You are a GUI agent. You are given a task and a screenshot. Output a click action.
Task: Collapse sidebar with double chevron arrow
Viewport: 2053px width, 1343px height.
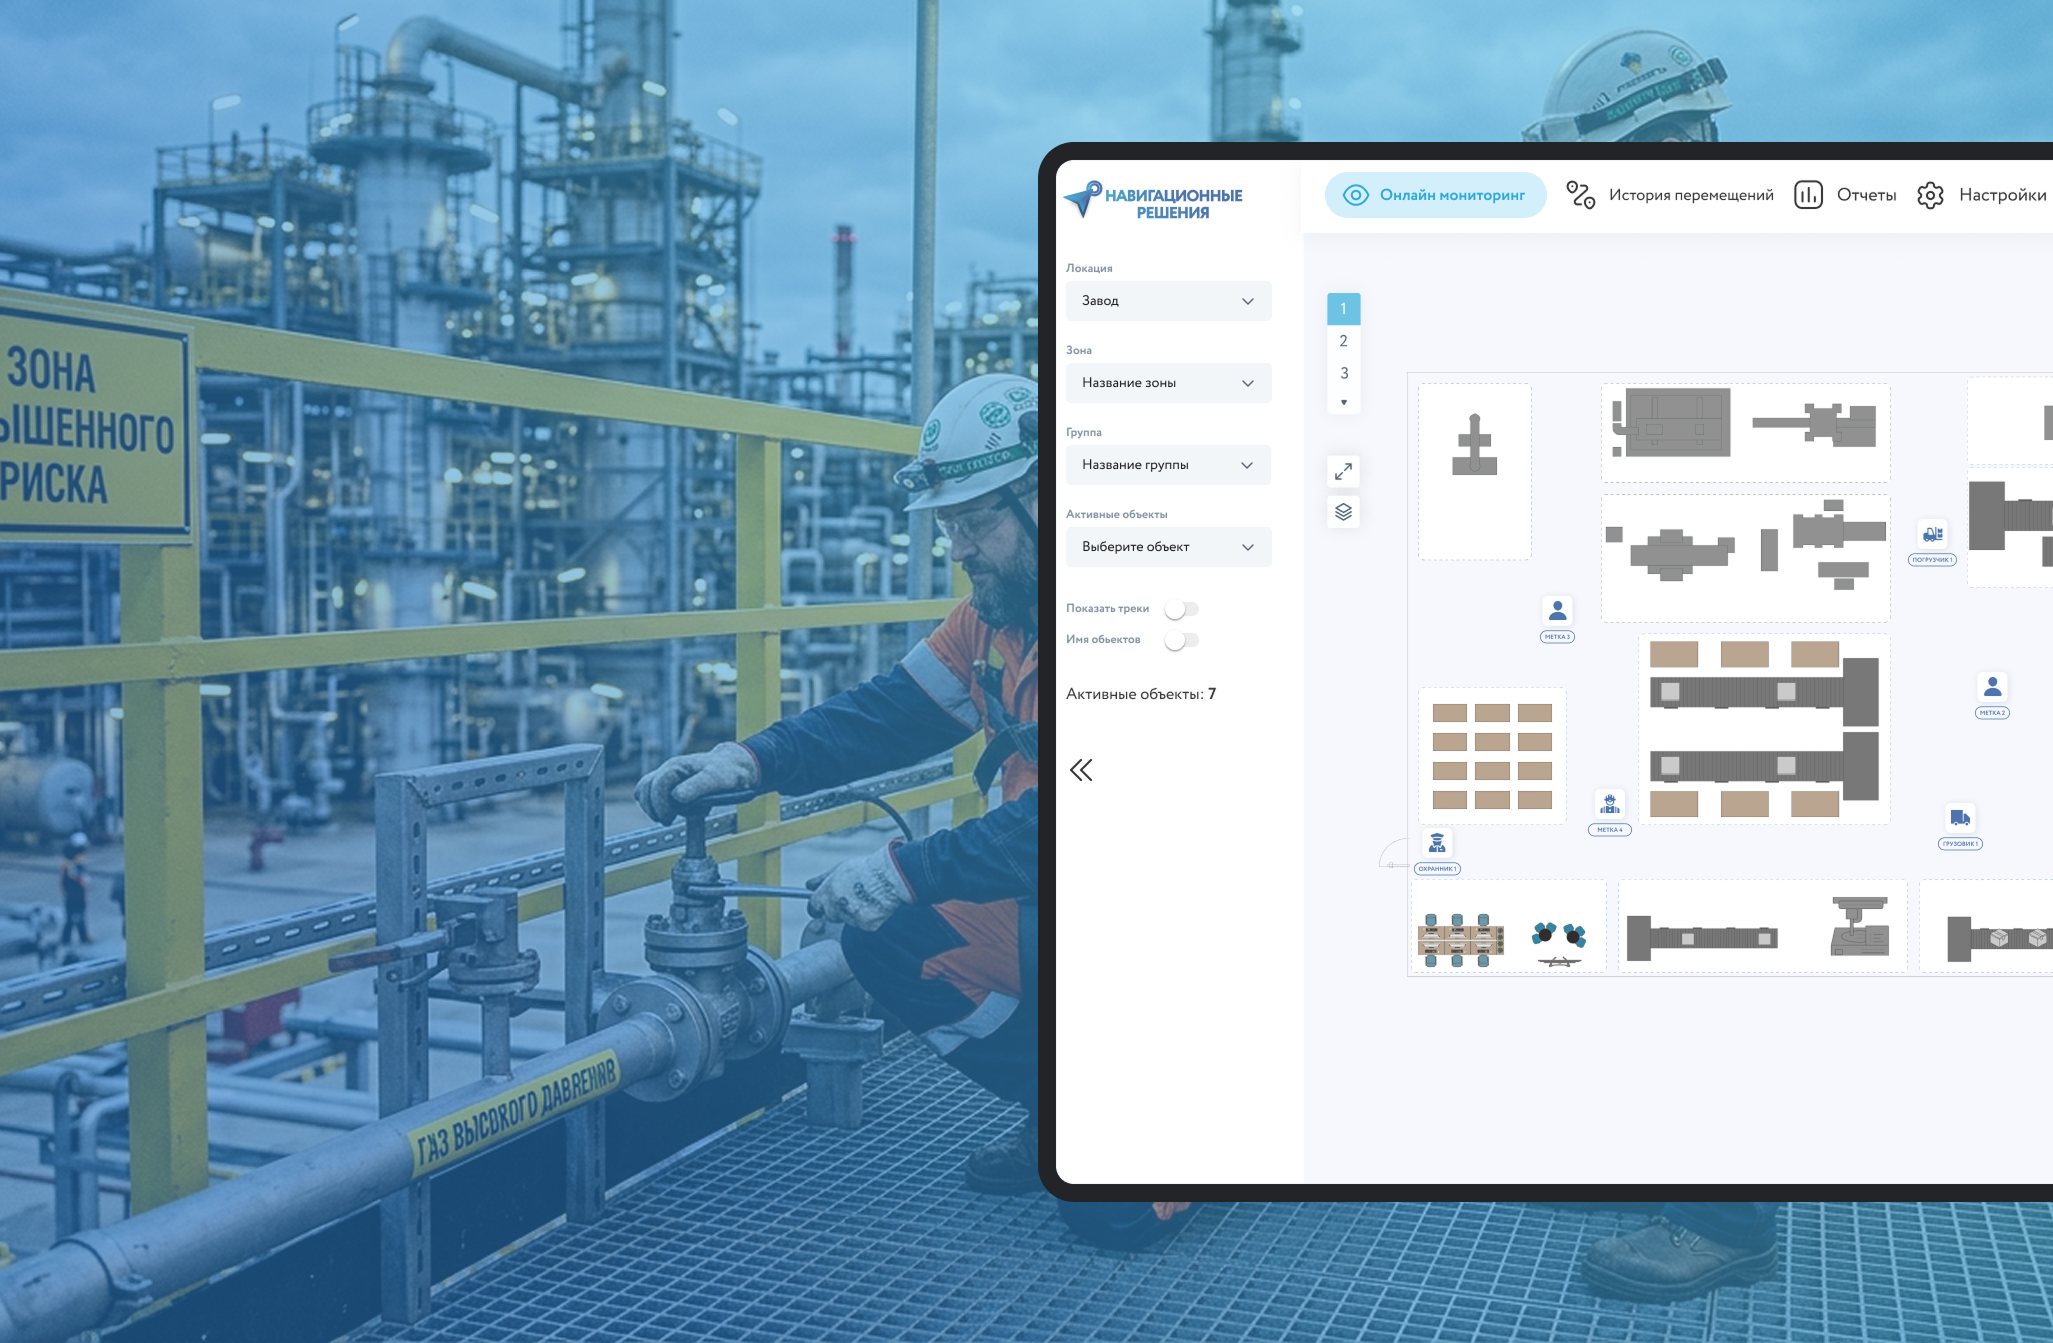1081,770
